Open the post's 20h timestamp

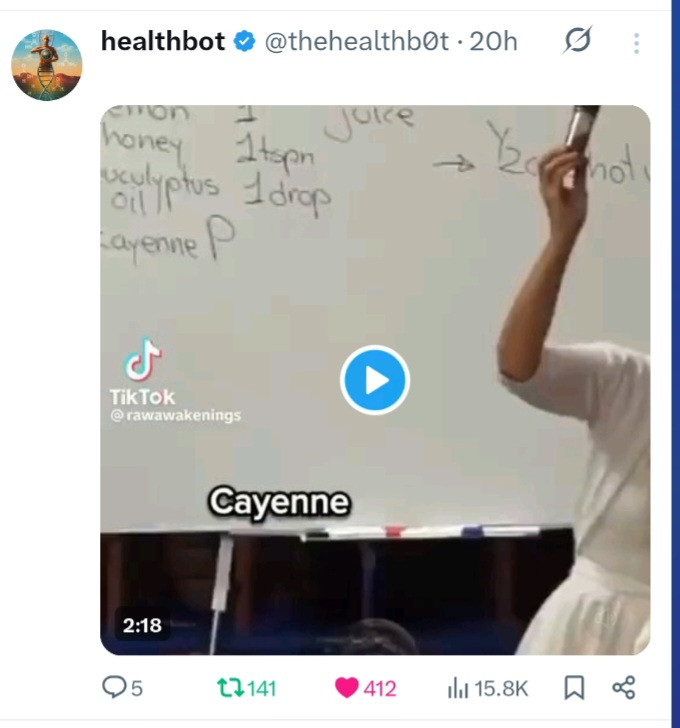click(x=493, y=41)
